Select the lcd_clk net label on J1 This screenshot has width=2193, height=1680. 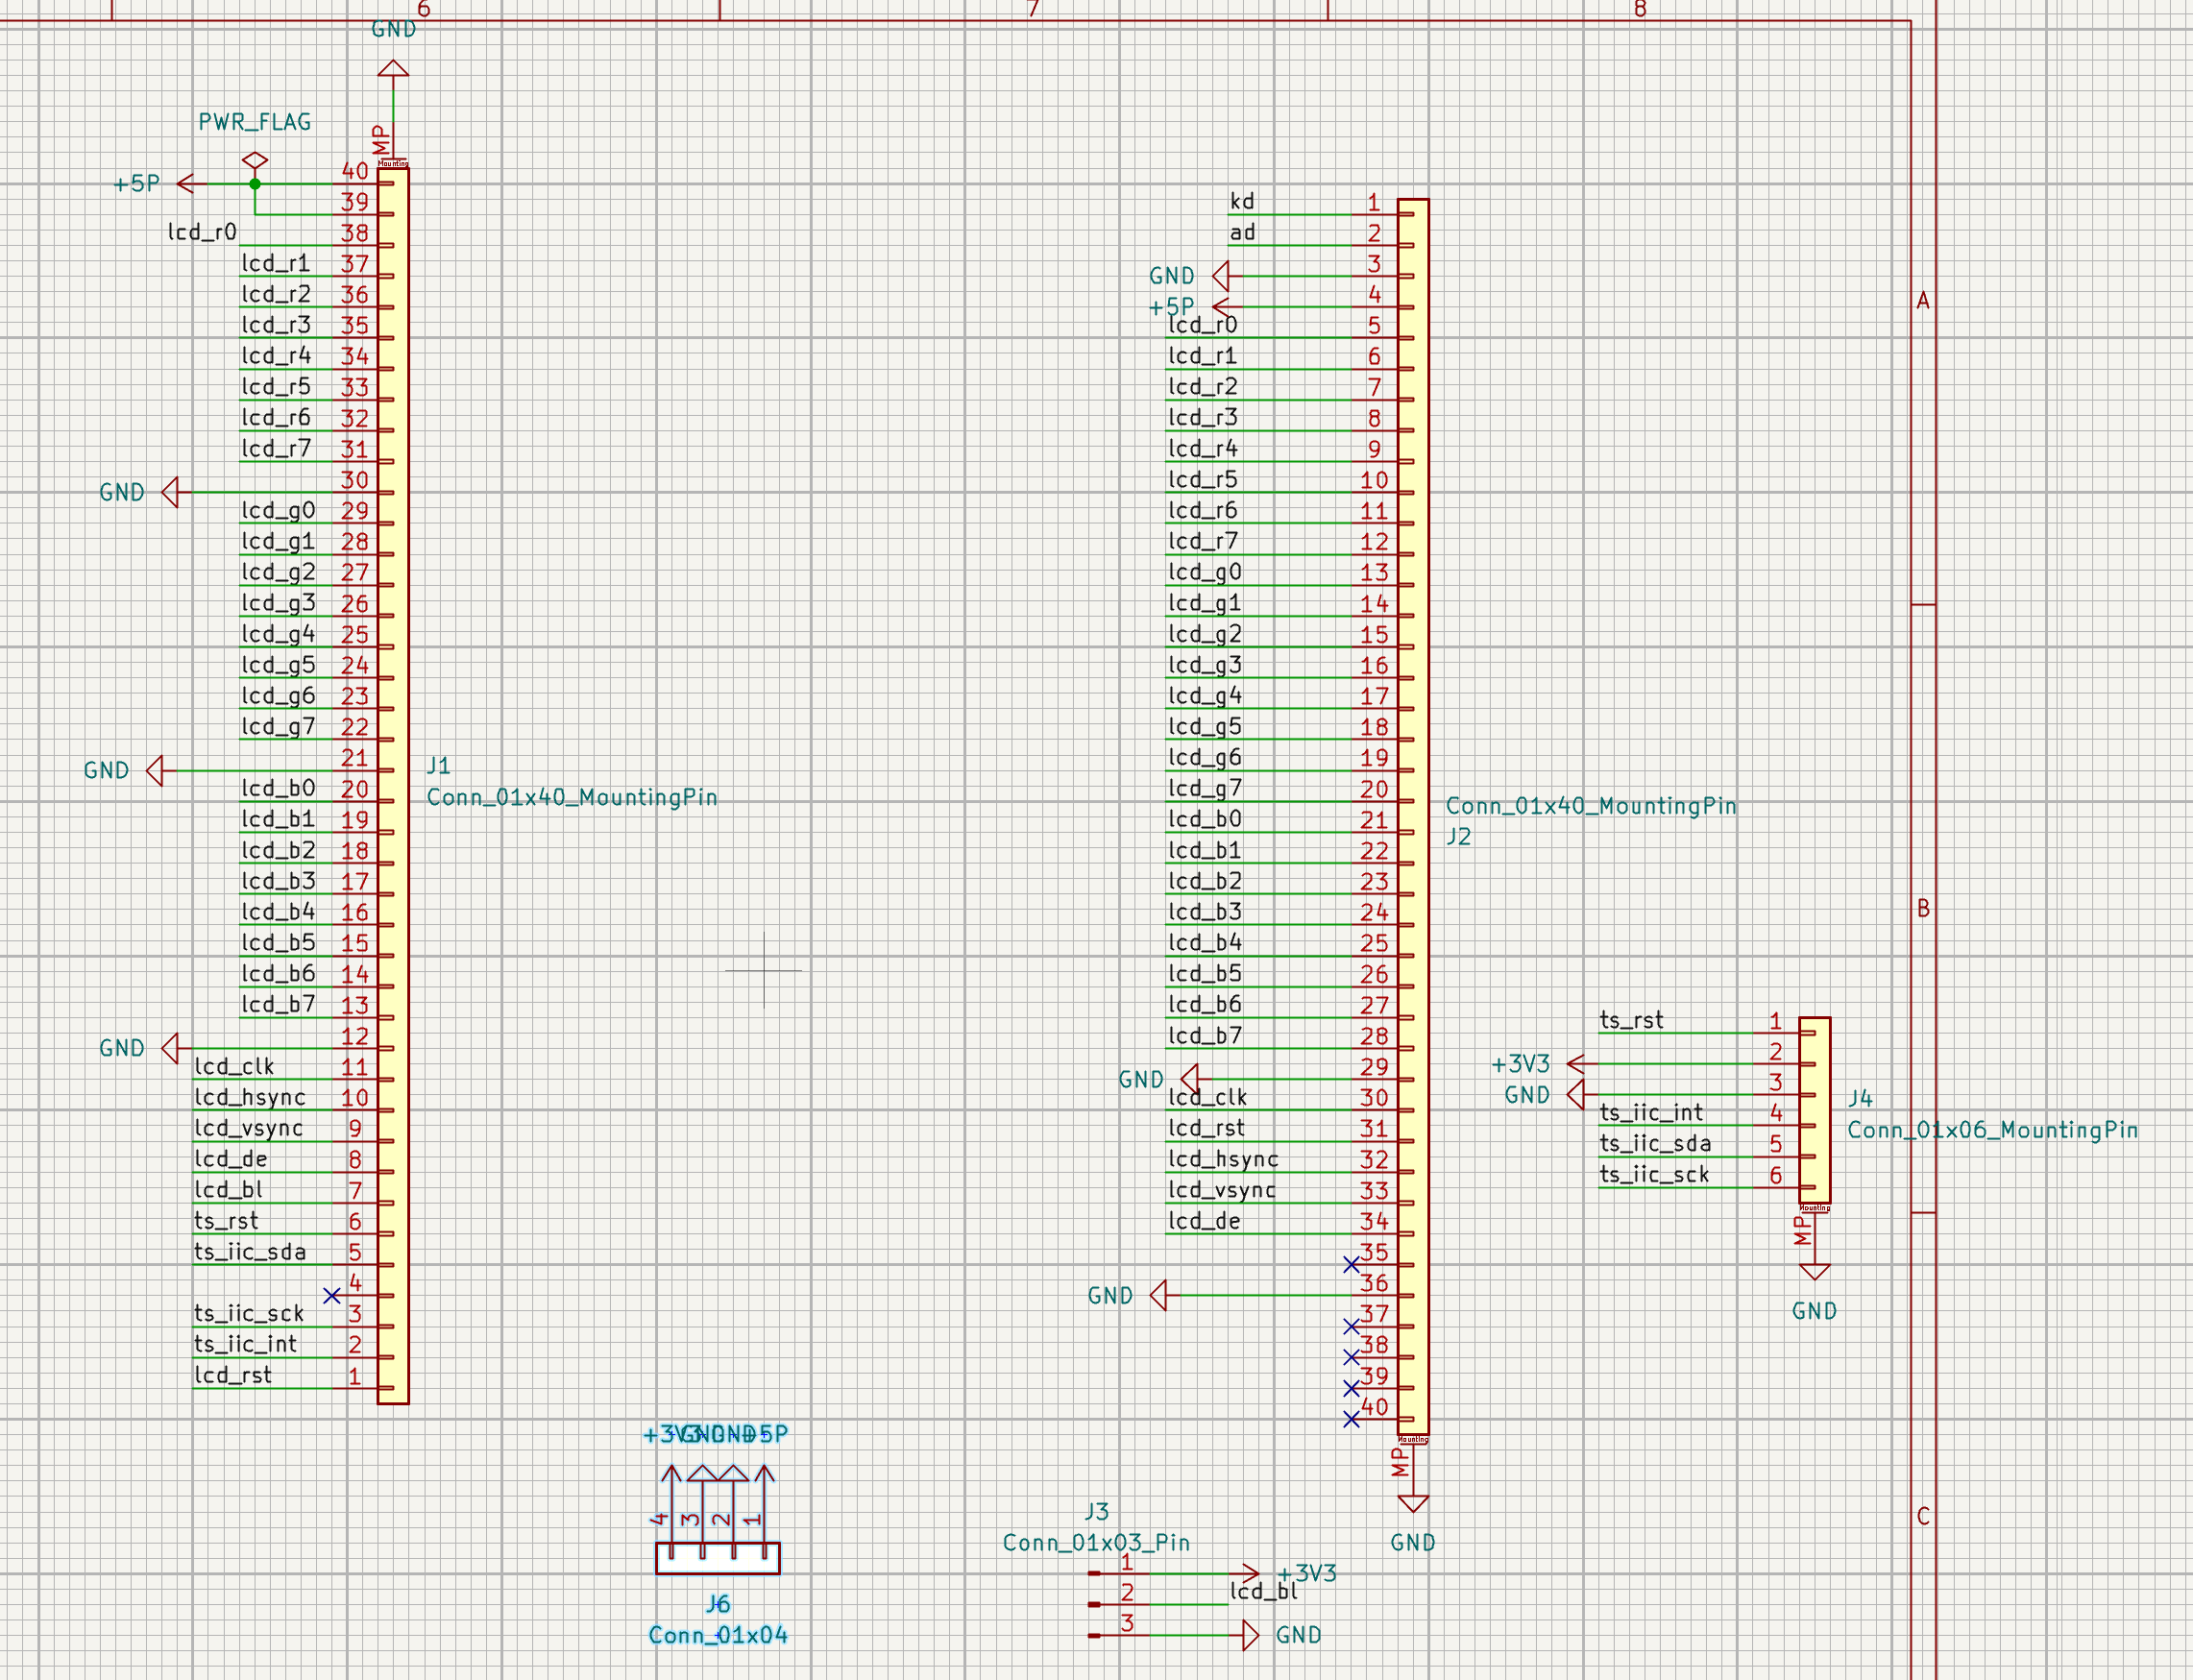[x=234, y=1066]
